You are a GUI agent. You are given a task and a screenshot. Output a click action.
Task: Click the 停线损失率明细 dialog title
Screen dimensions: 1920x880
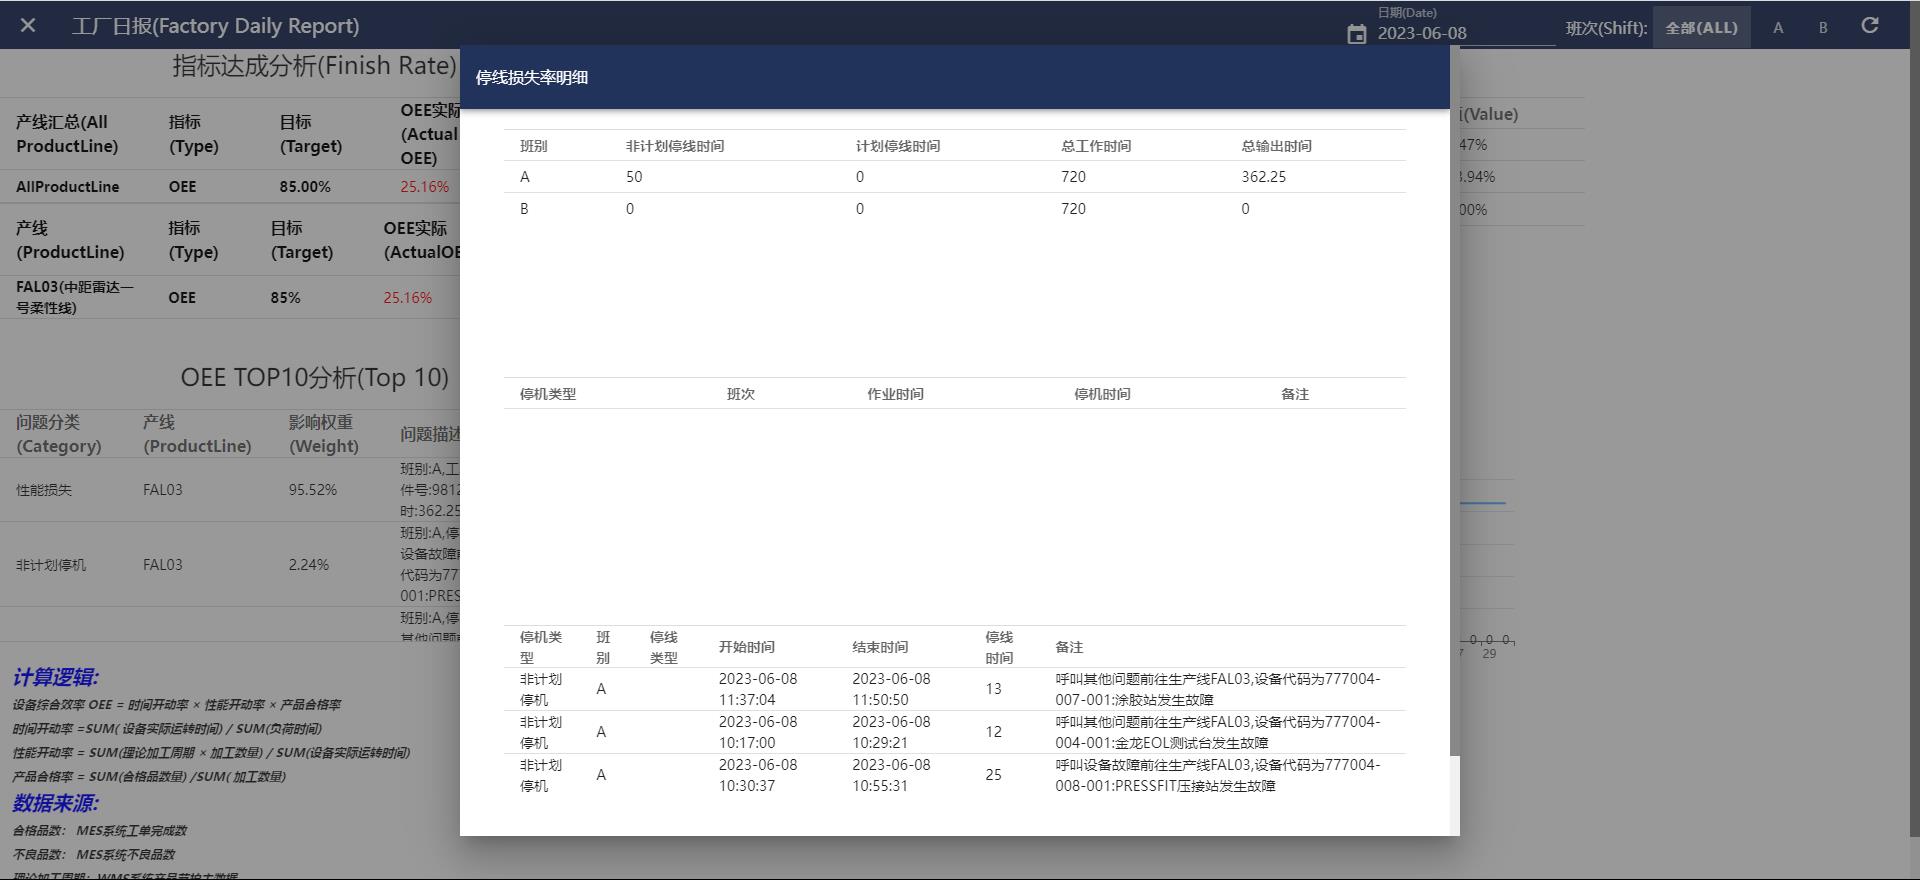[532, 78]
